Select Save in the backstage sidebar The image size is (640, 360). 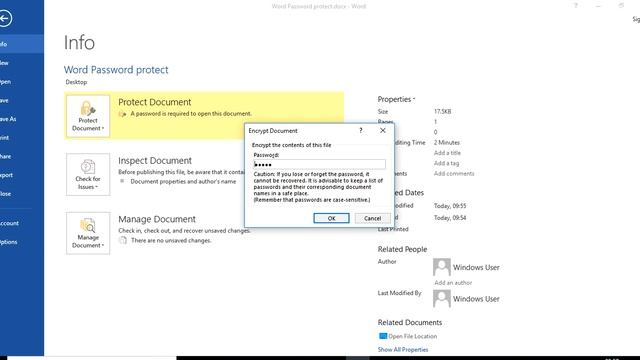[22, 100]
